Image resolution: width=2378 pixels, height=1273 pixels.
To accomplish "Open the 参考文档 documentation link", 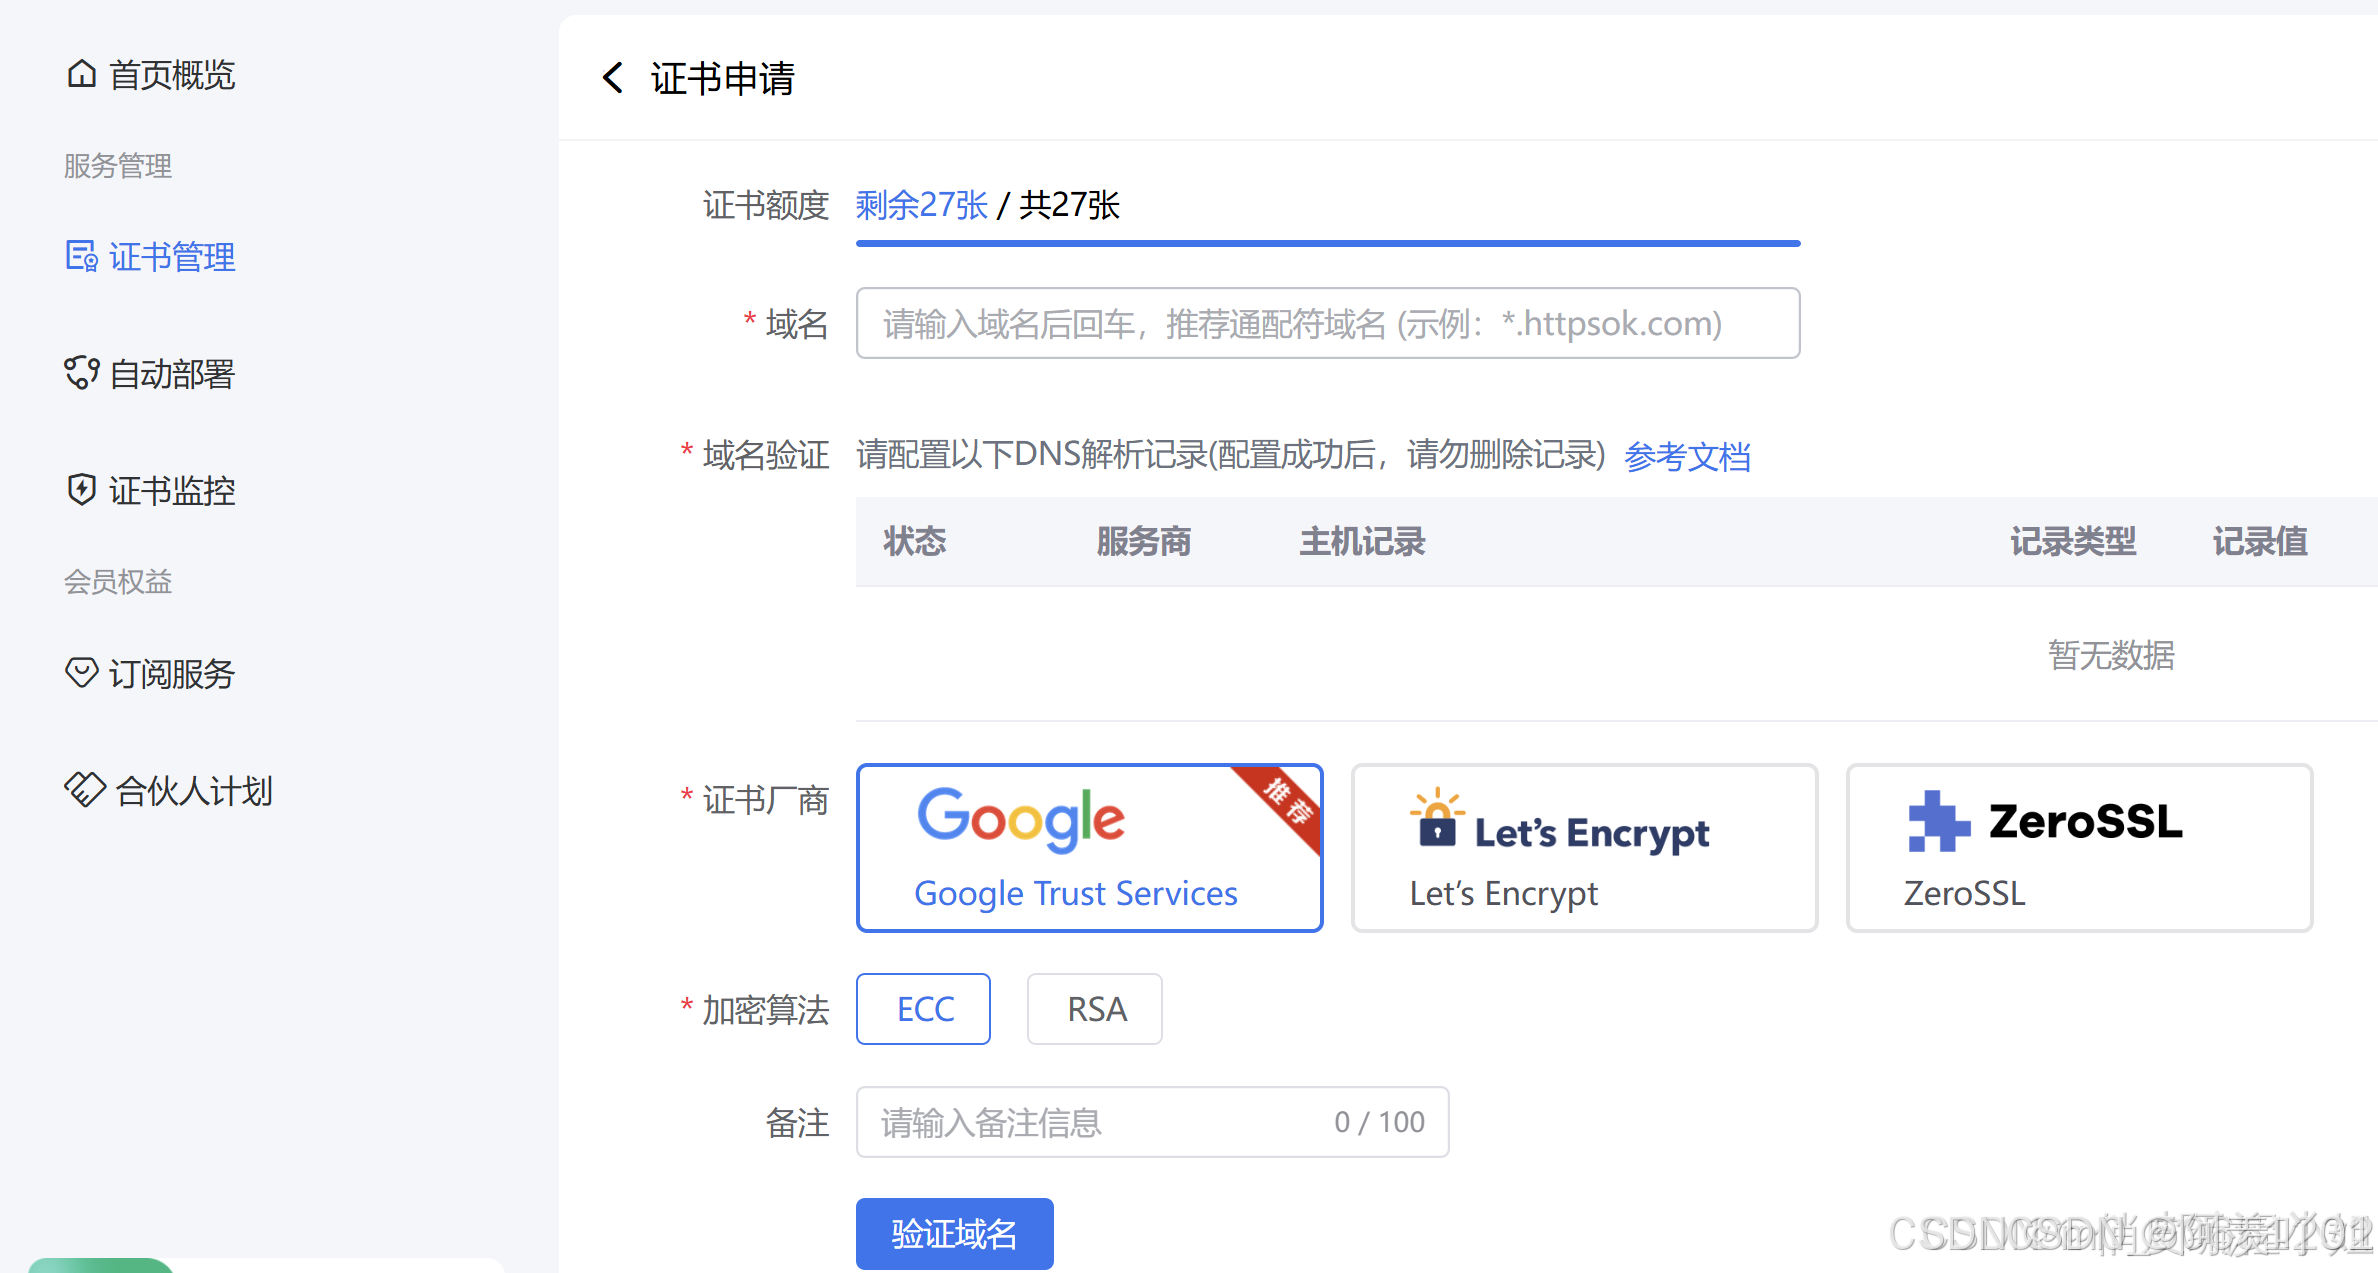I will [x=1687, y=456].
